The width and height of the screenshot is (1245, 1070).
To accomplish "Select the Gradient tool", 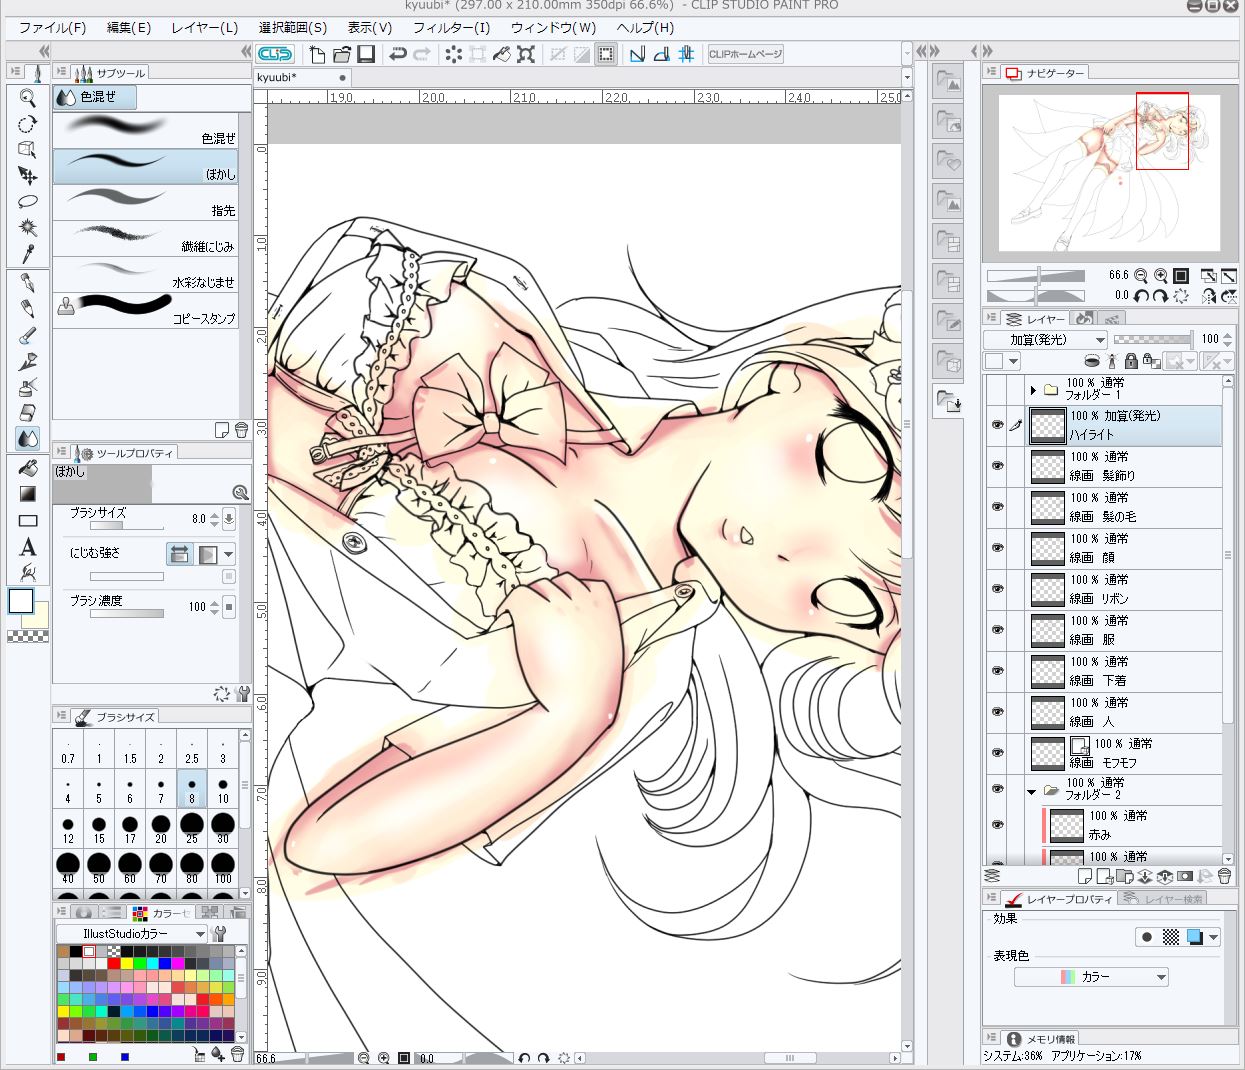I will (28, 493).
